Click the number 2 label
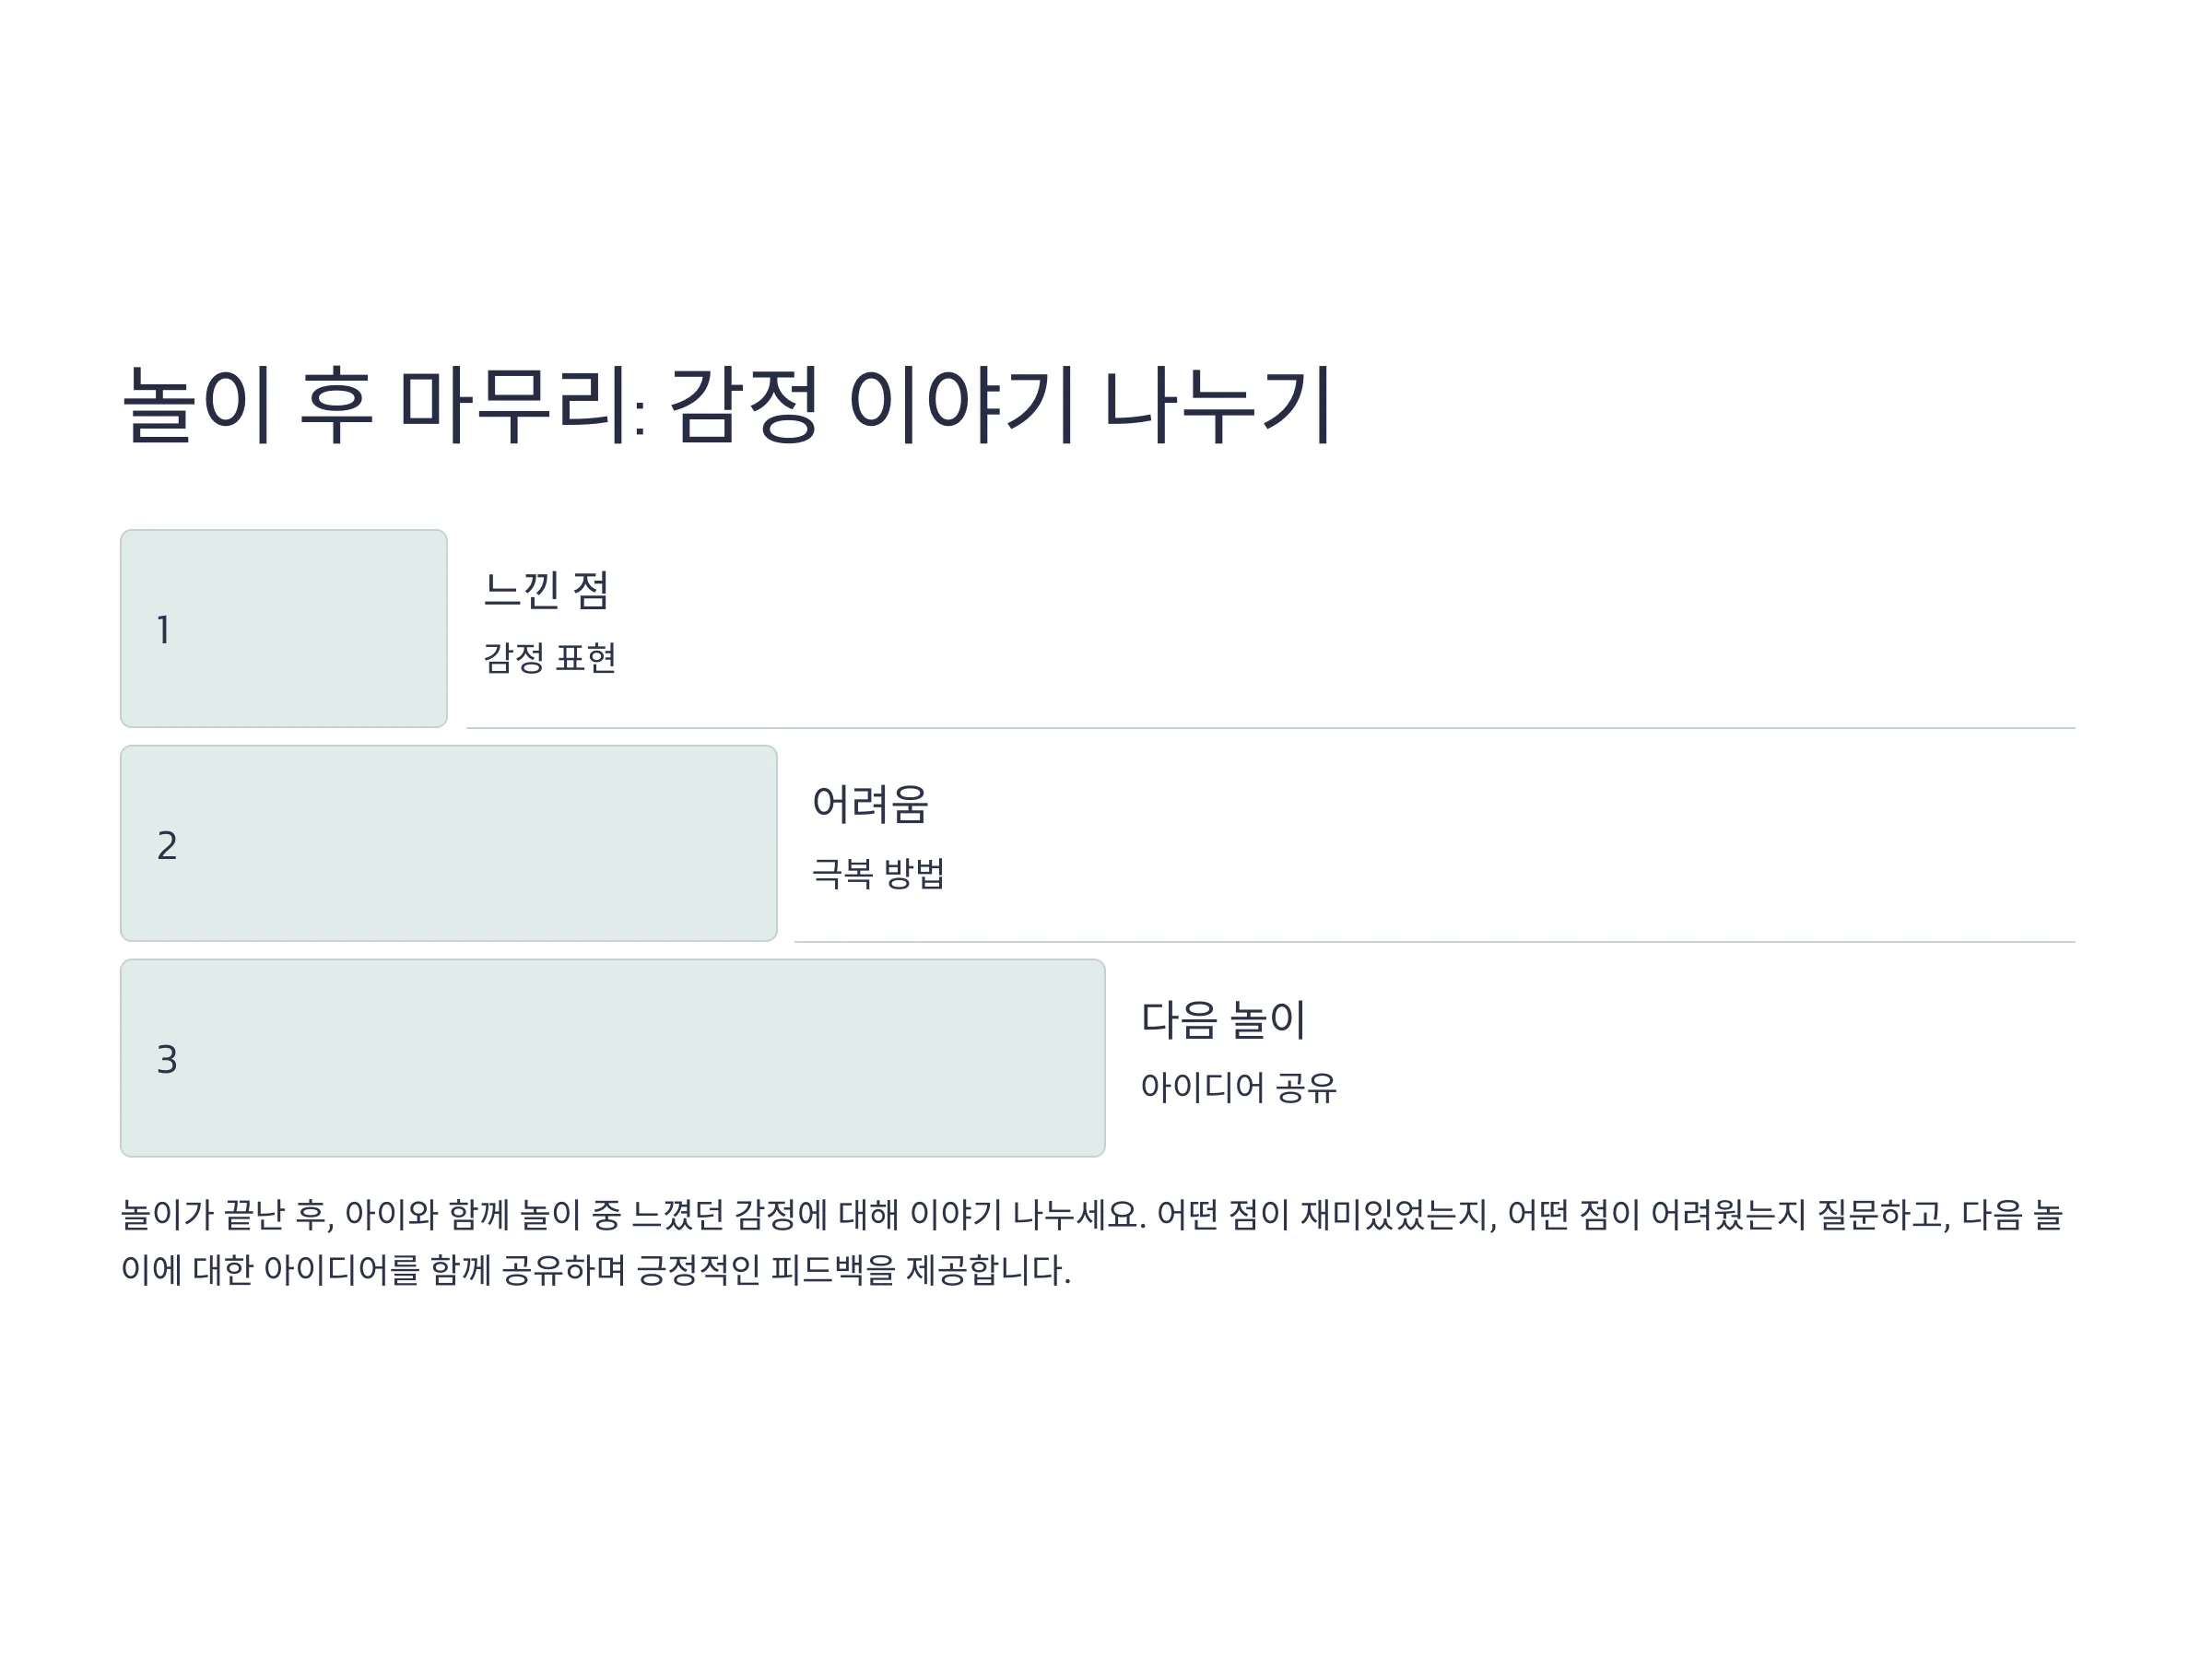Viewport: 2212px width, 1659px height. click(x=167, y=846)
